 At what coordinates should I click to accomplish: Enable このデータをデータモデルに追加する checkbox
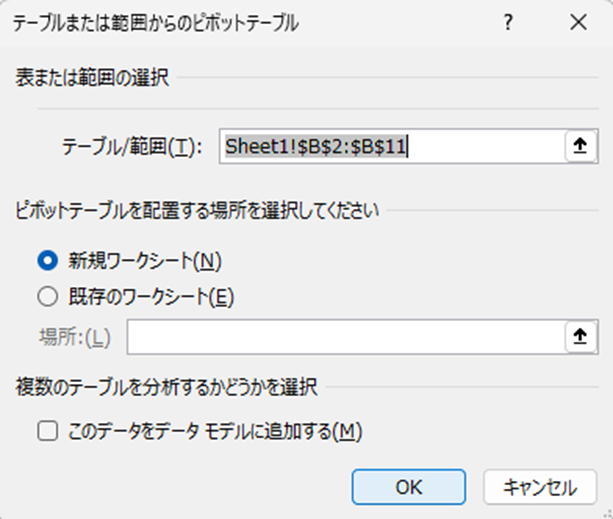coord(46,431)
